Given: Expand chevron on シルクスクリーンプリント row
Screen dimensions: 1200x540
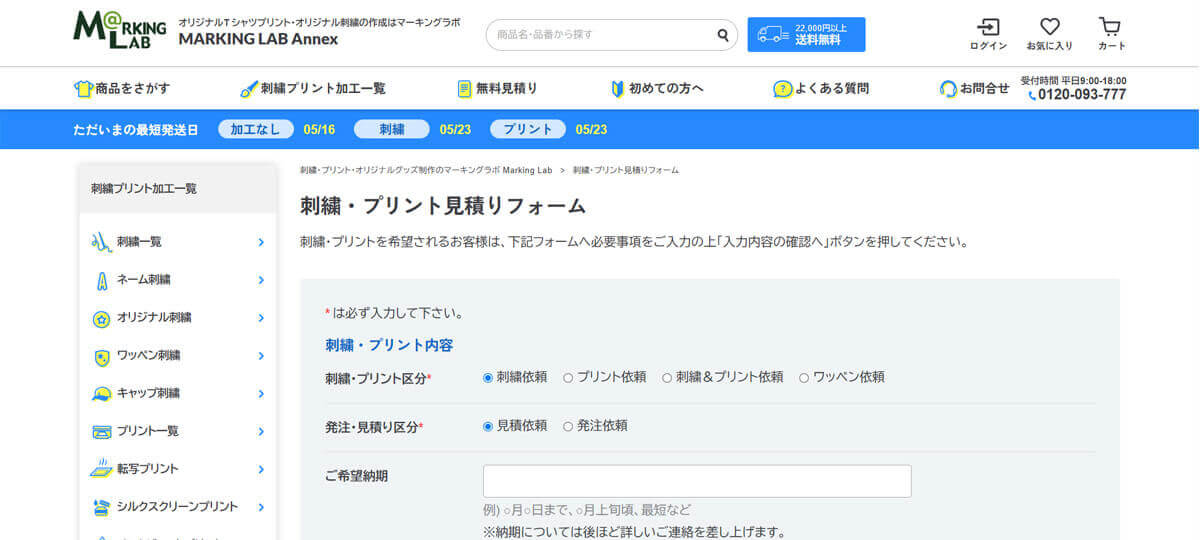Looking at the screenshot, I should [261, 507].
